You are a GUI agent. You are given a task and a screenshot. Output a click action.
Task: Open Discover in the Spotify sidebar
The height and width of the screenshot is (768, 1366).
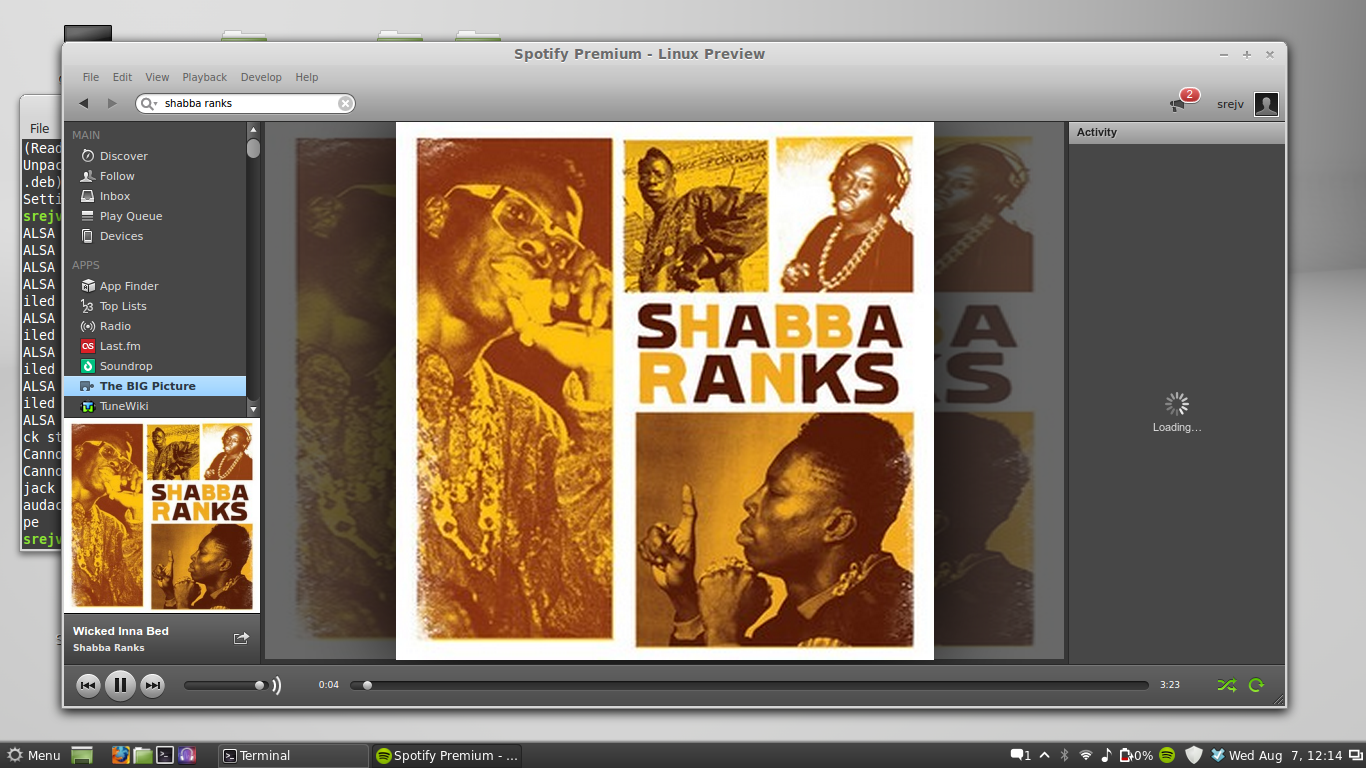coord(154,156)
